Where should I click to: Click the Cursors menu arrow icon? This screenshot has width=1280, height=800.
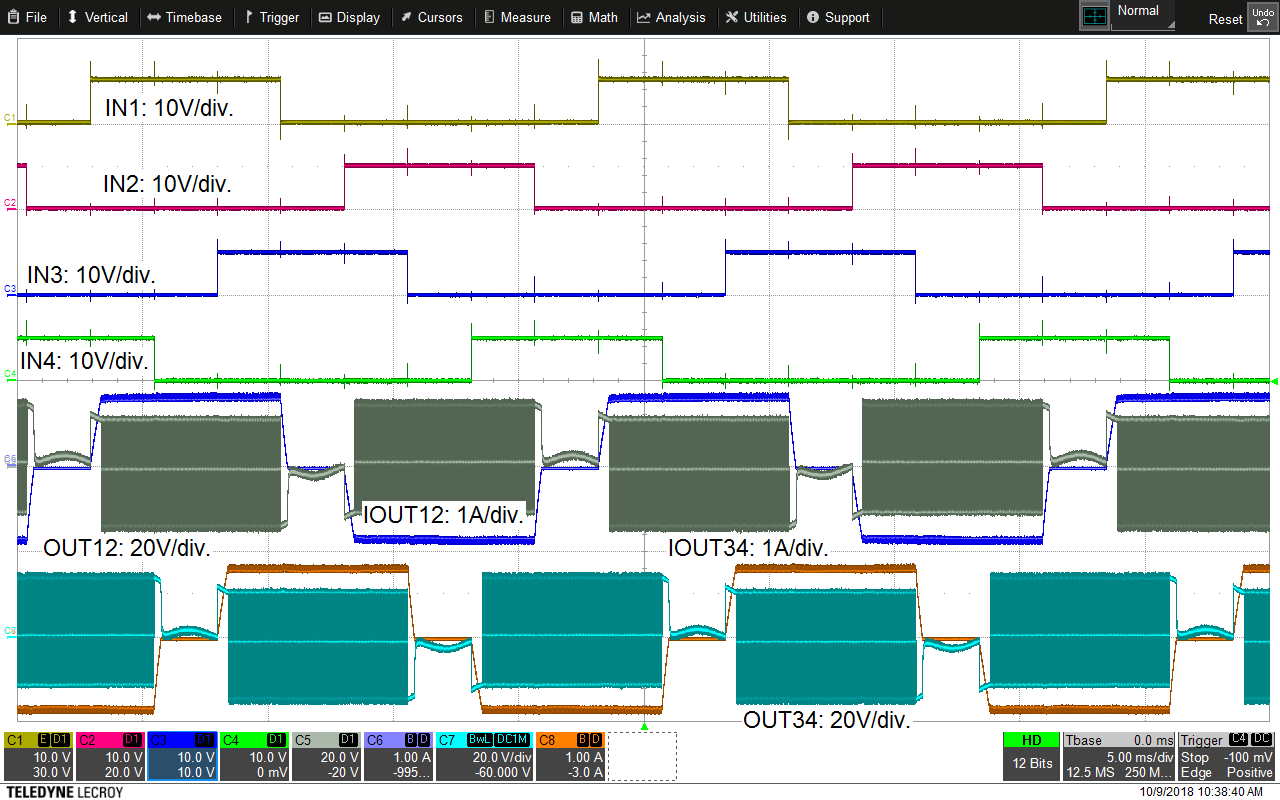point(407,17)
